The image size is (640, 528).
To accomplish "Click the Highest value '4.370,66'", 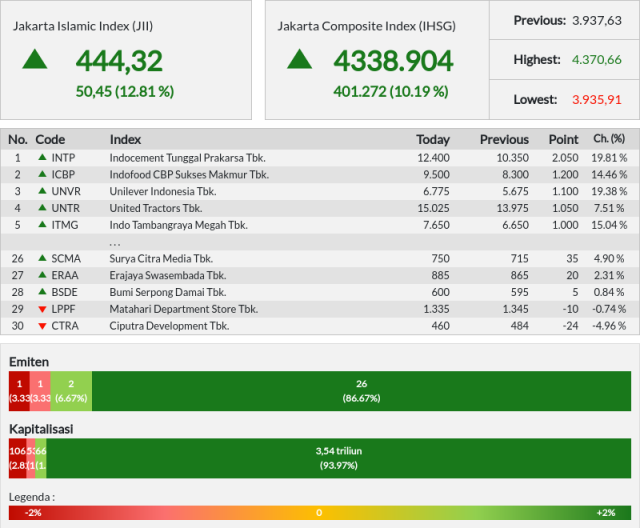I will tap(597, 60).
